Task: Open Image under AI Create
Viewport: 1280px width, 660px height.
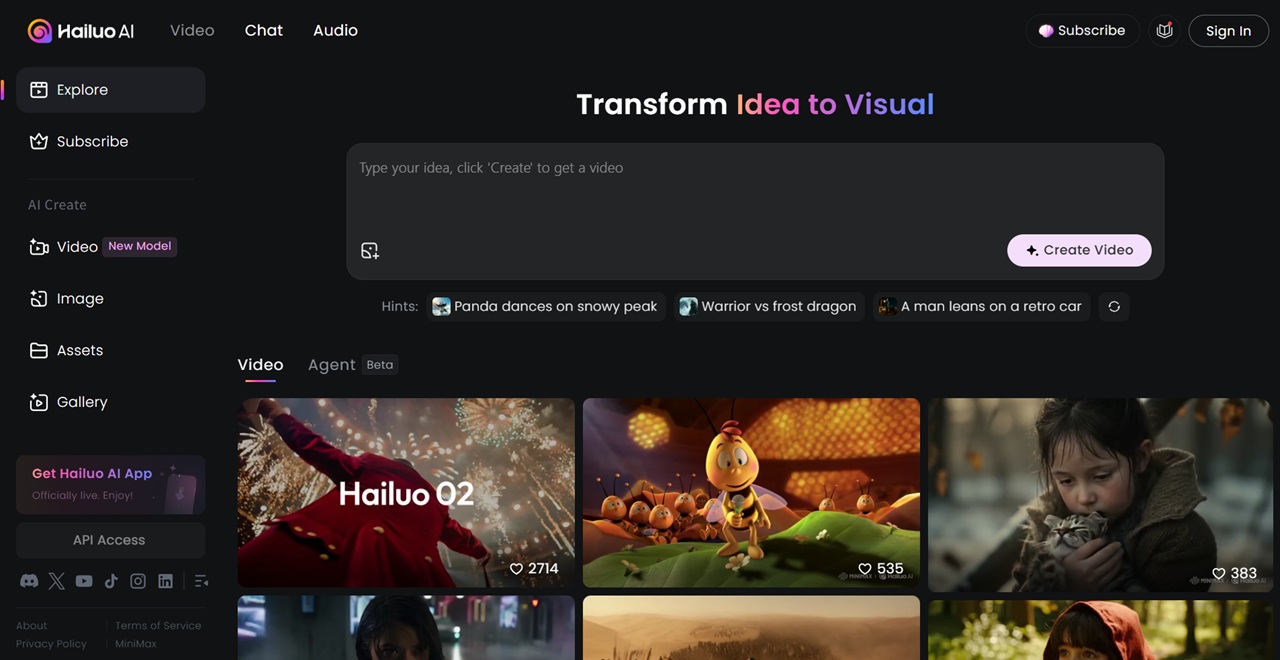Action: click(111, 299)
